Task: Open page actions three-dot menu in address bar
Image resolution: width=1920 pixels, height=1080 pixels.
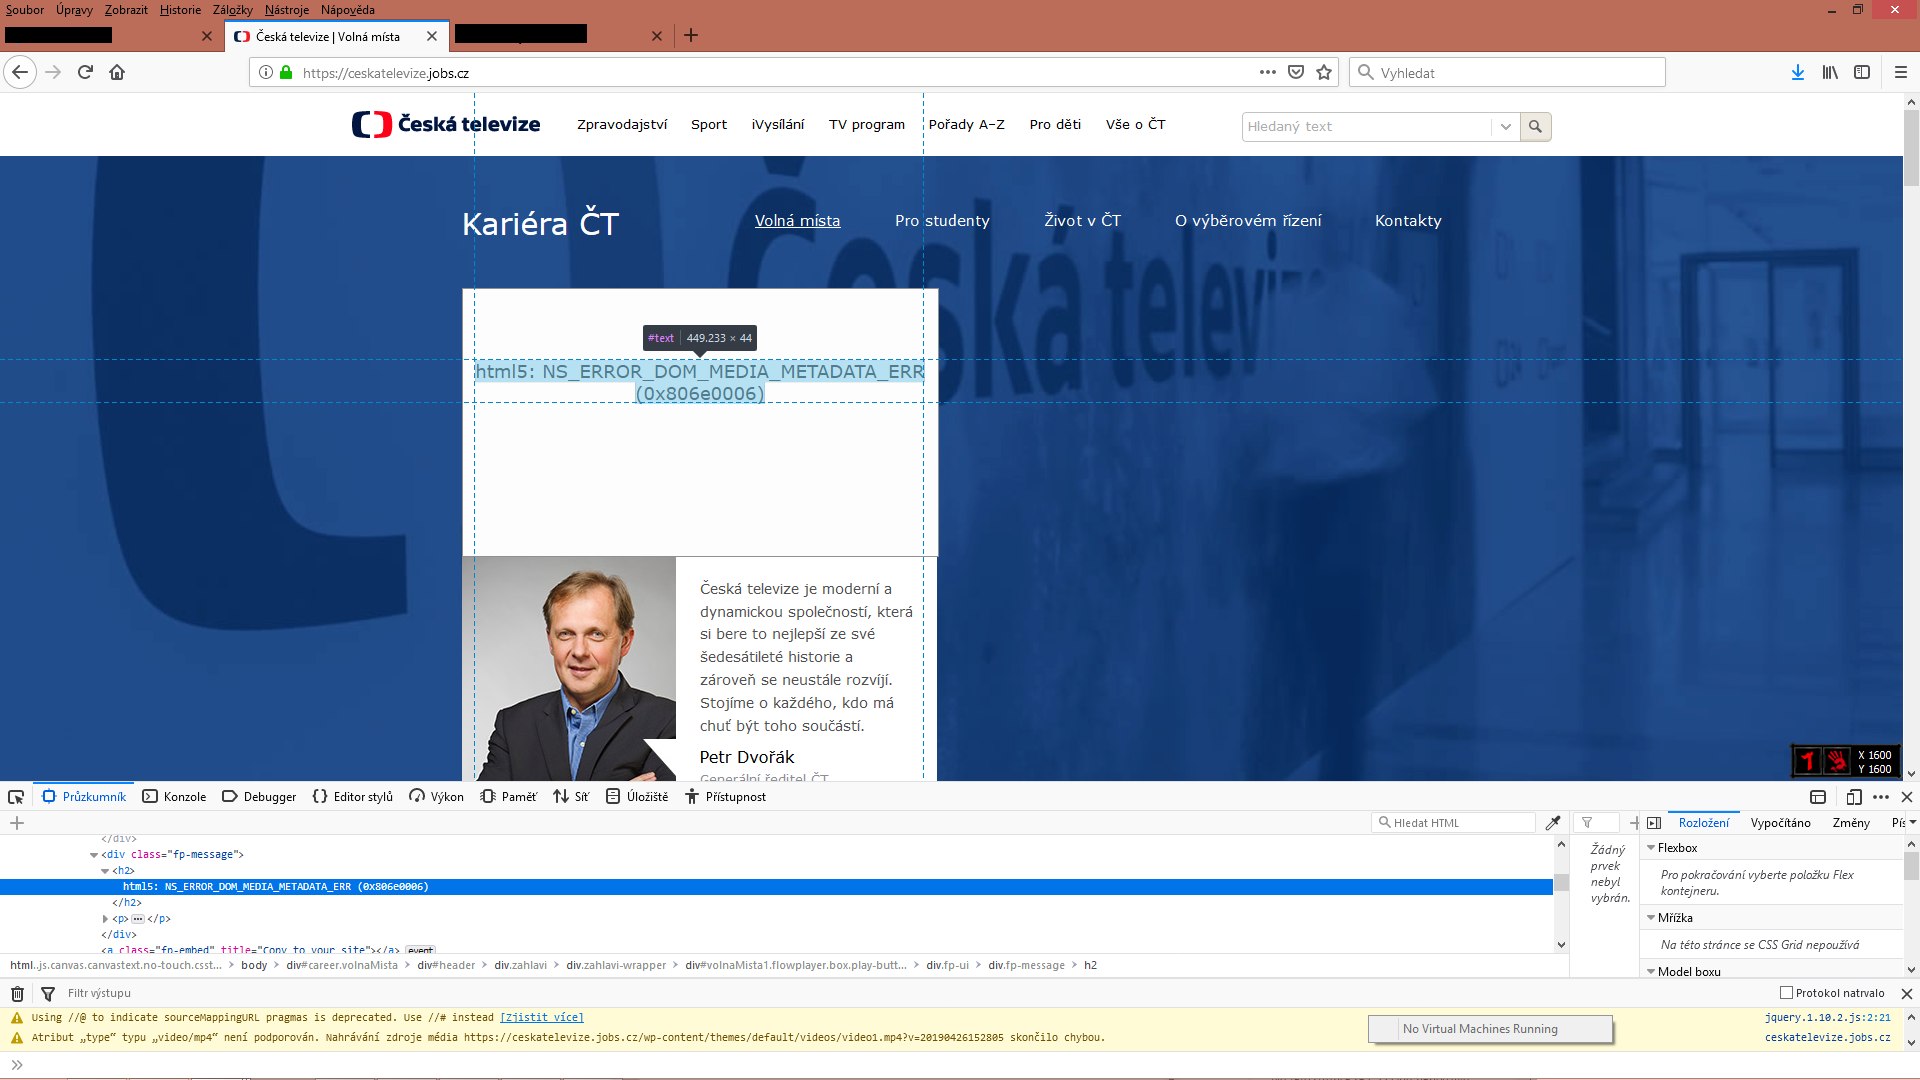Action: point(1268,72)
